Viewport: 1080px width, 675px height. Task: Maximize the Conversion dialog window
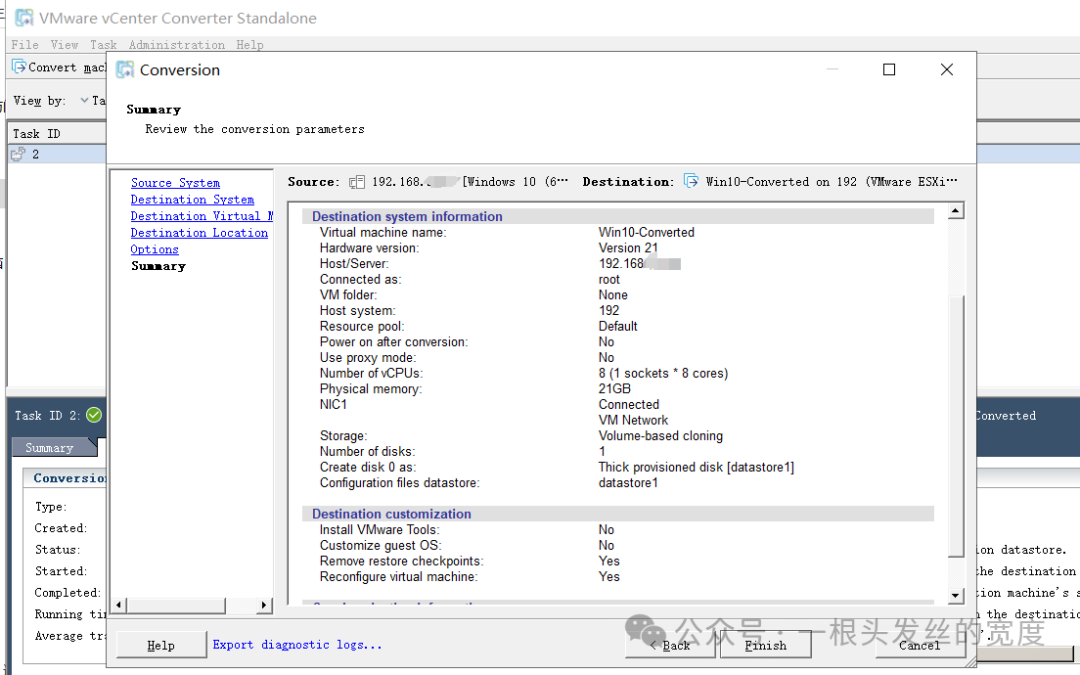point(889,70)
